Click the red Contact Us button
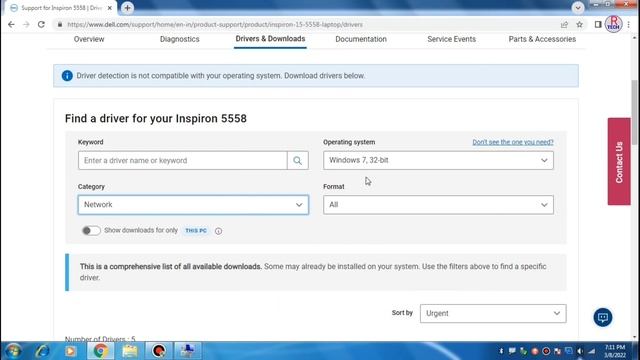 619,162
